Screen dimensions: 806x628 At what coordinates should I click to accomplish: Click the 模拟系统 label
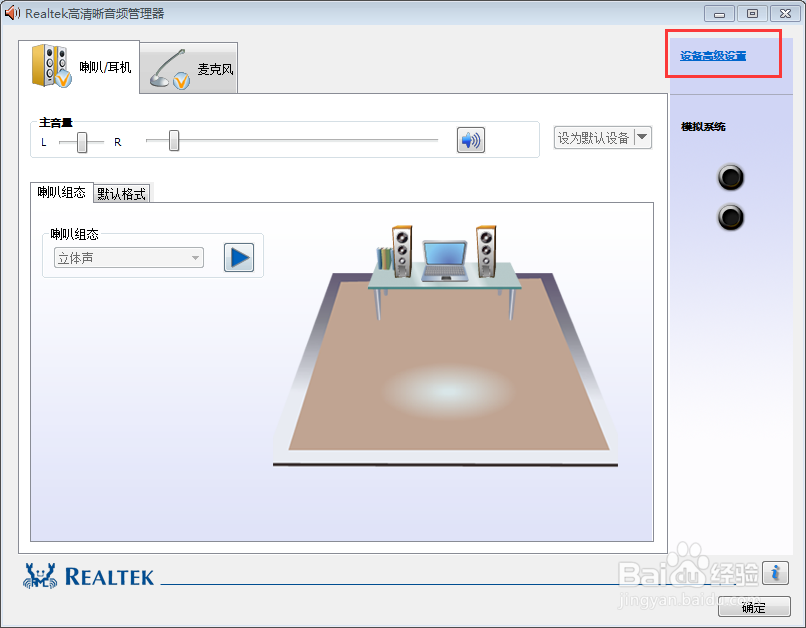pyautogui.click(x=703, y=126)
